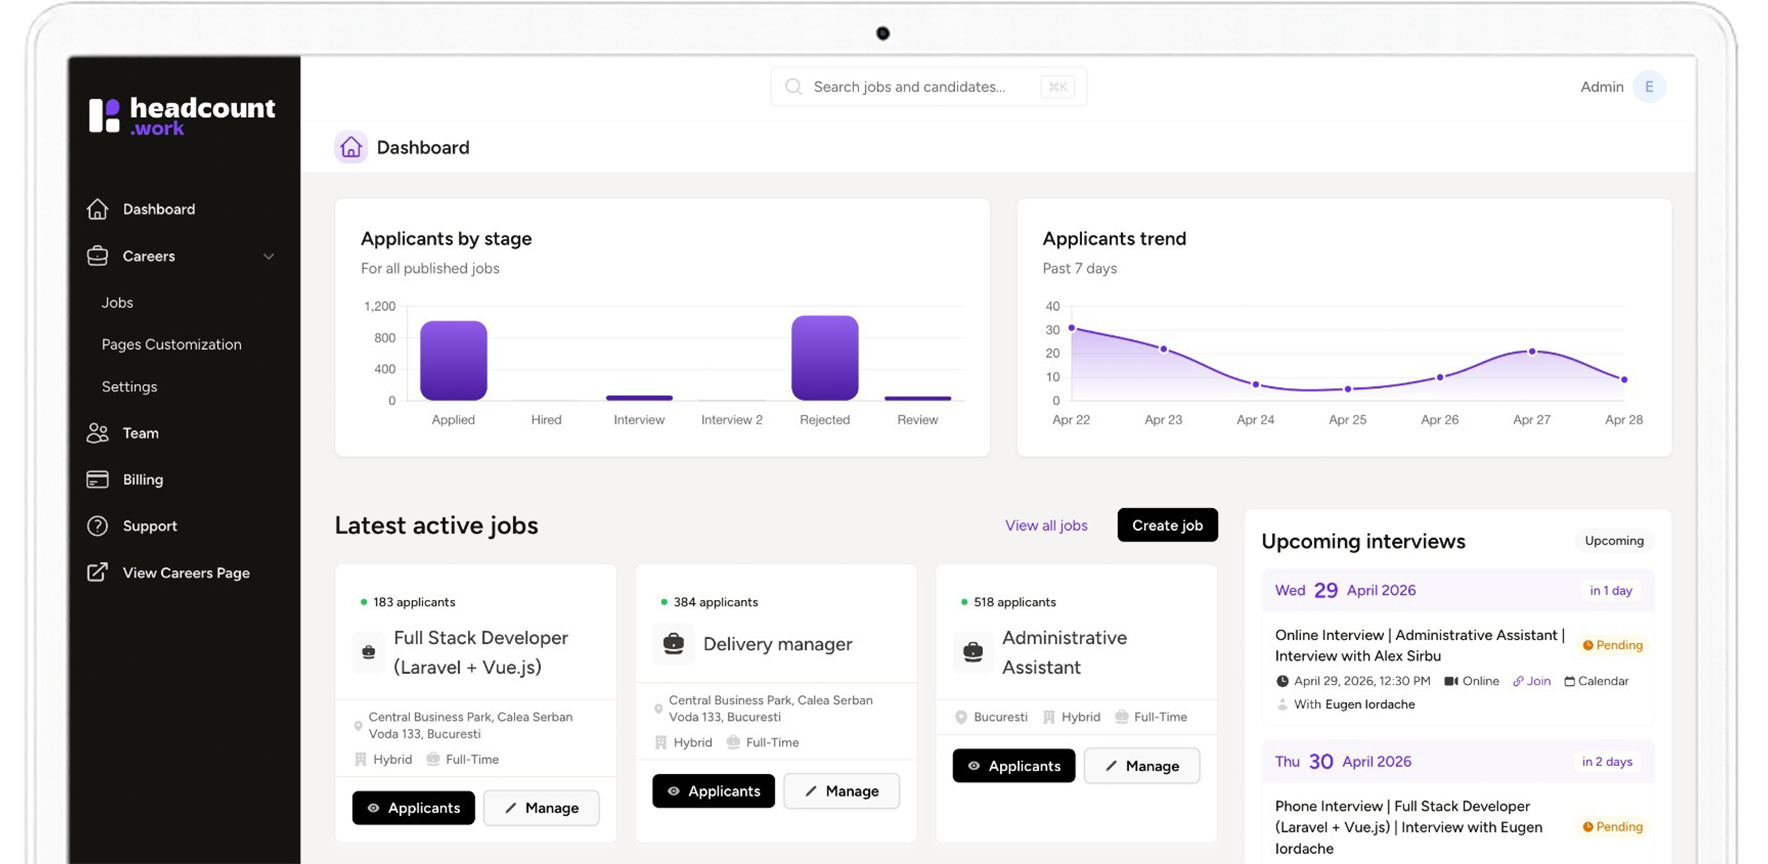
Task: Click the Create job button
Action: point(1167,525)
